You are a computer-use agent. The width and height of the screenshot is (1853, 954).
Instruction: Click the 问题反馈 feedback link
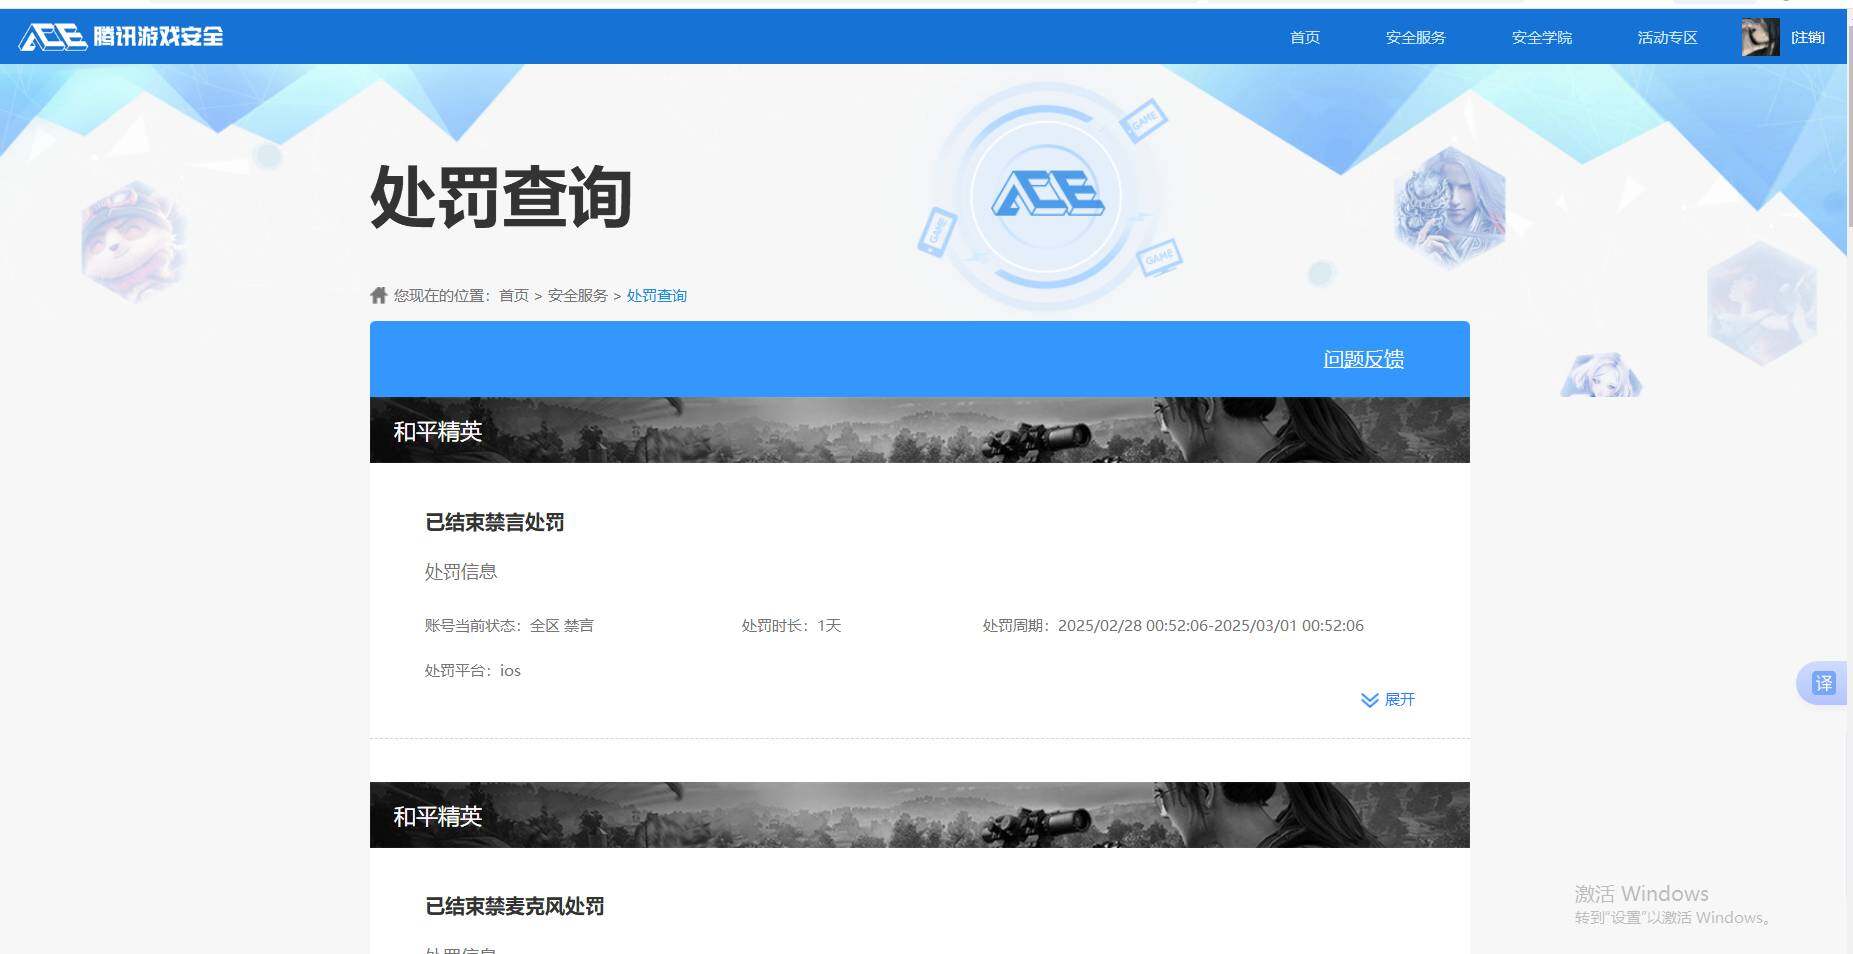(1362, 358)
